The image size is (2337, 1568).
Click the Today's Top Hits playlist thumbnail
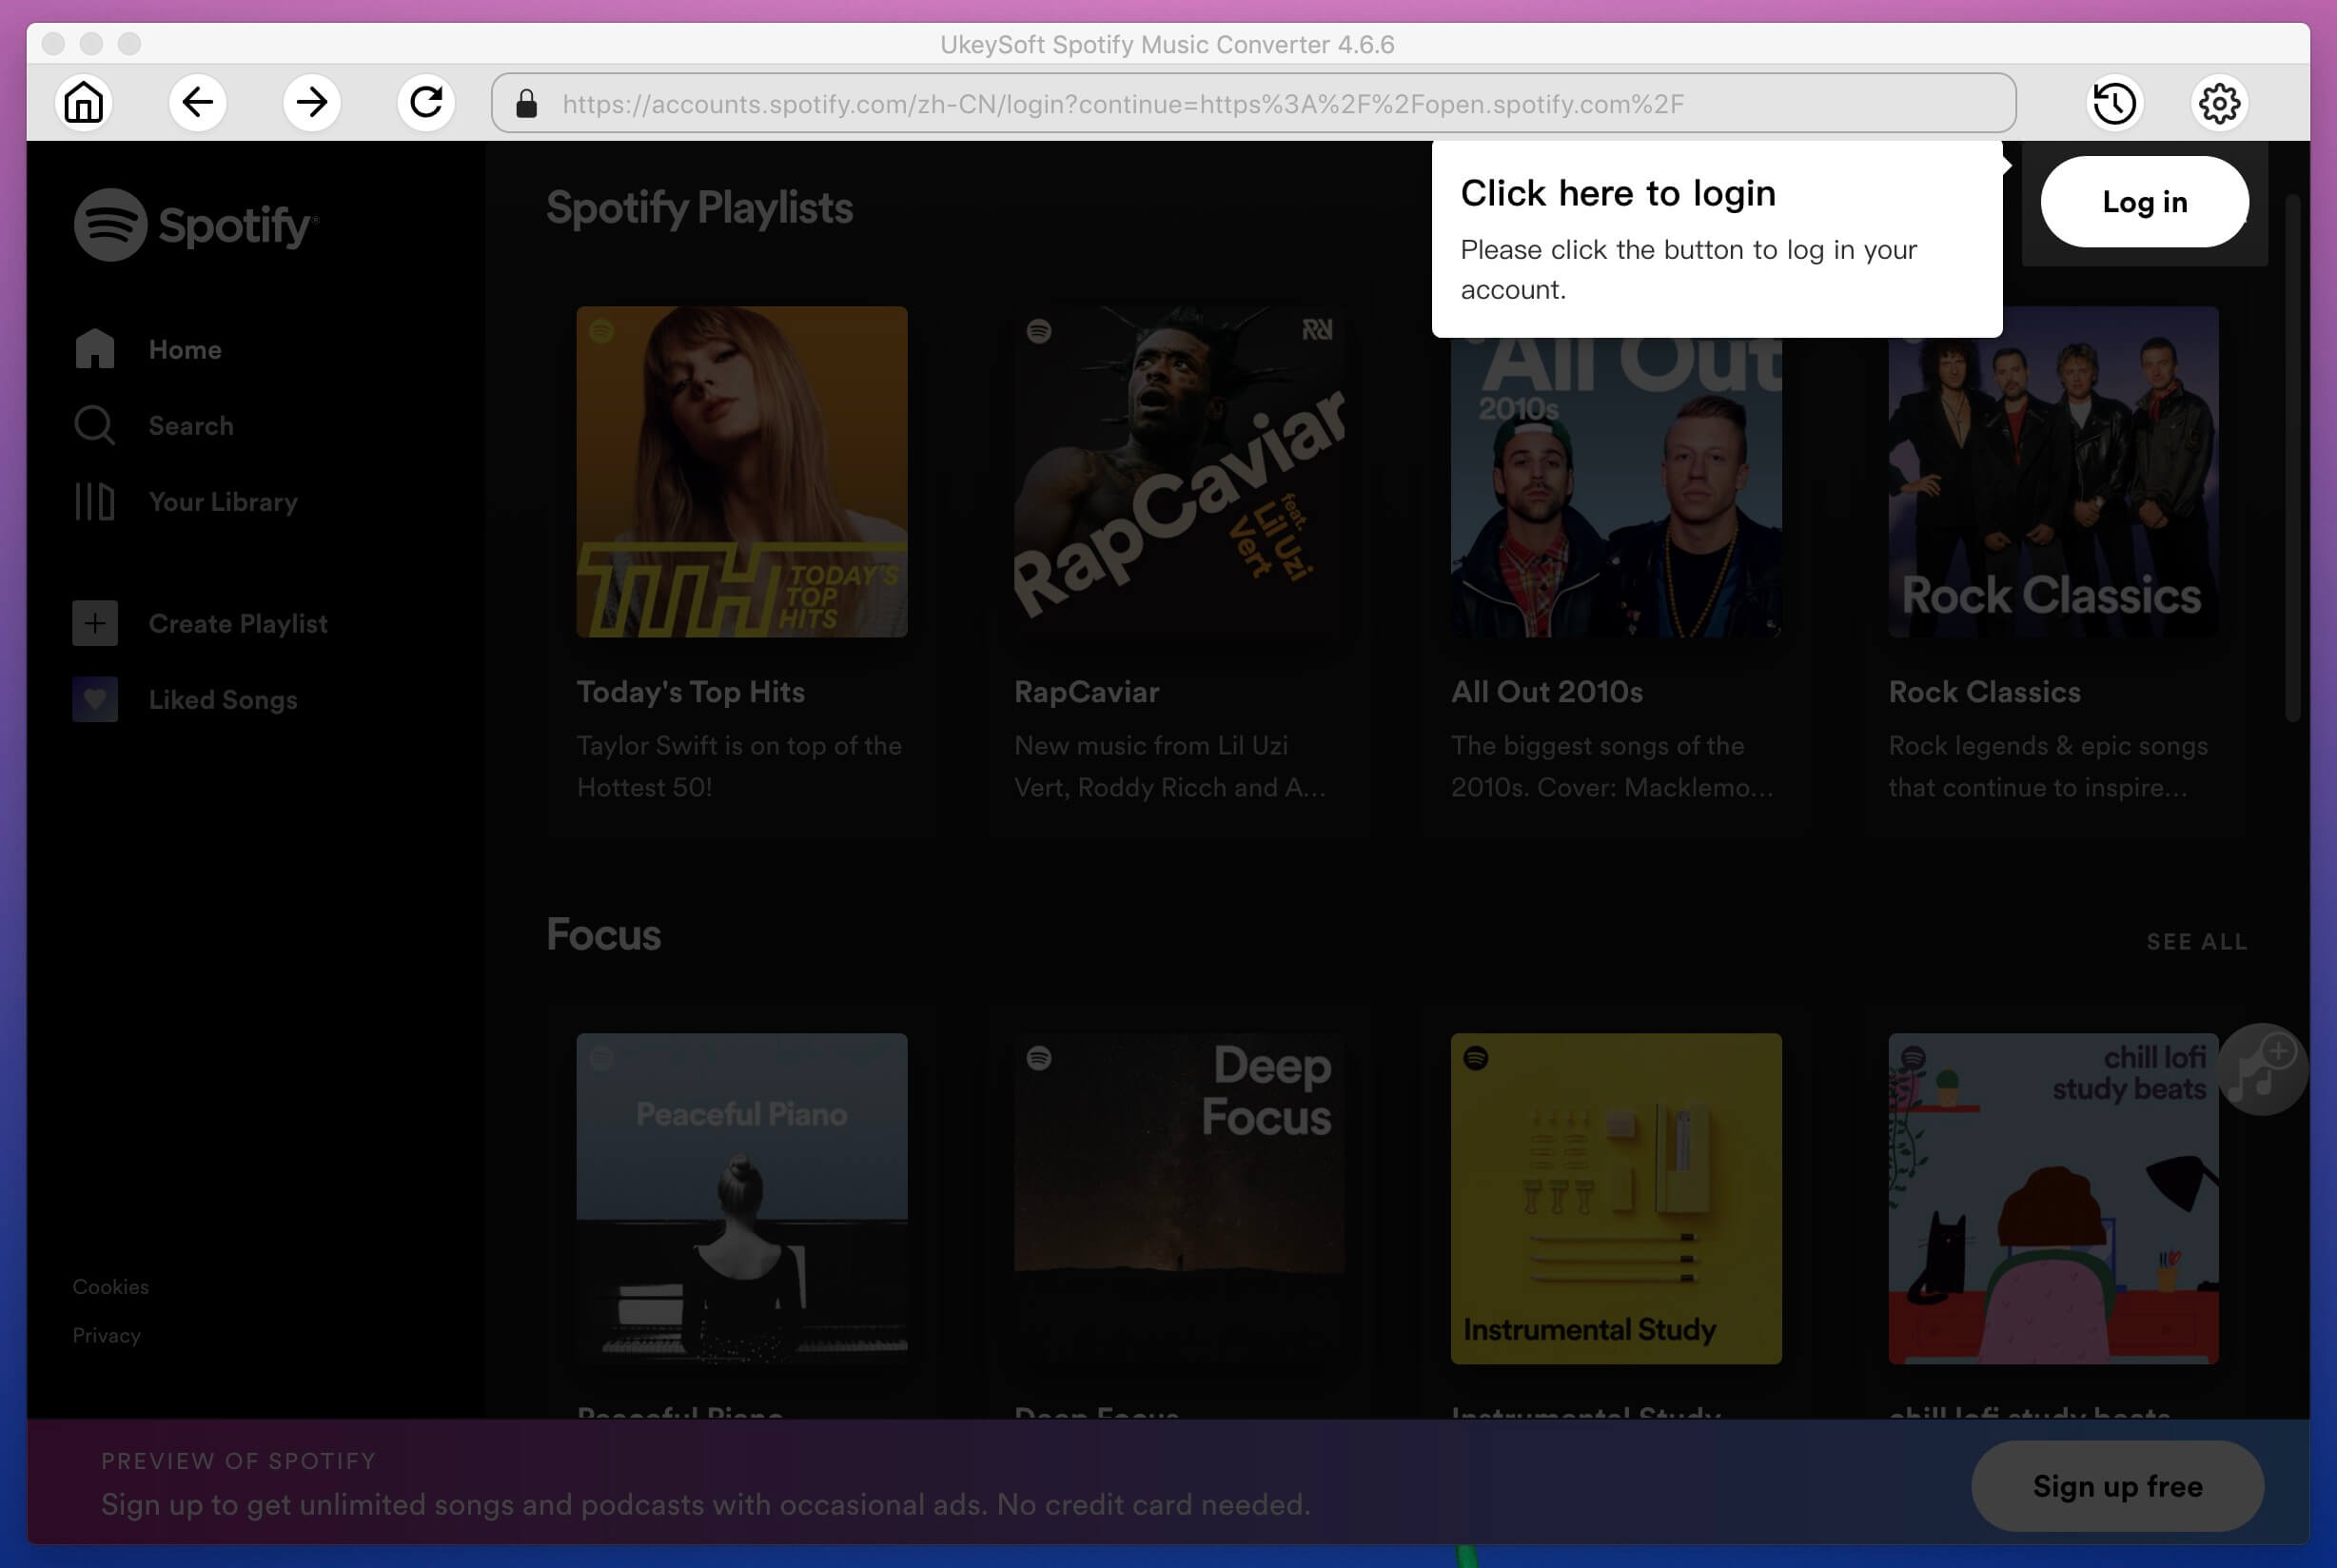pyautogui.click(x=741, y=473)
